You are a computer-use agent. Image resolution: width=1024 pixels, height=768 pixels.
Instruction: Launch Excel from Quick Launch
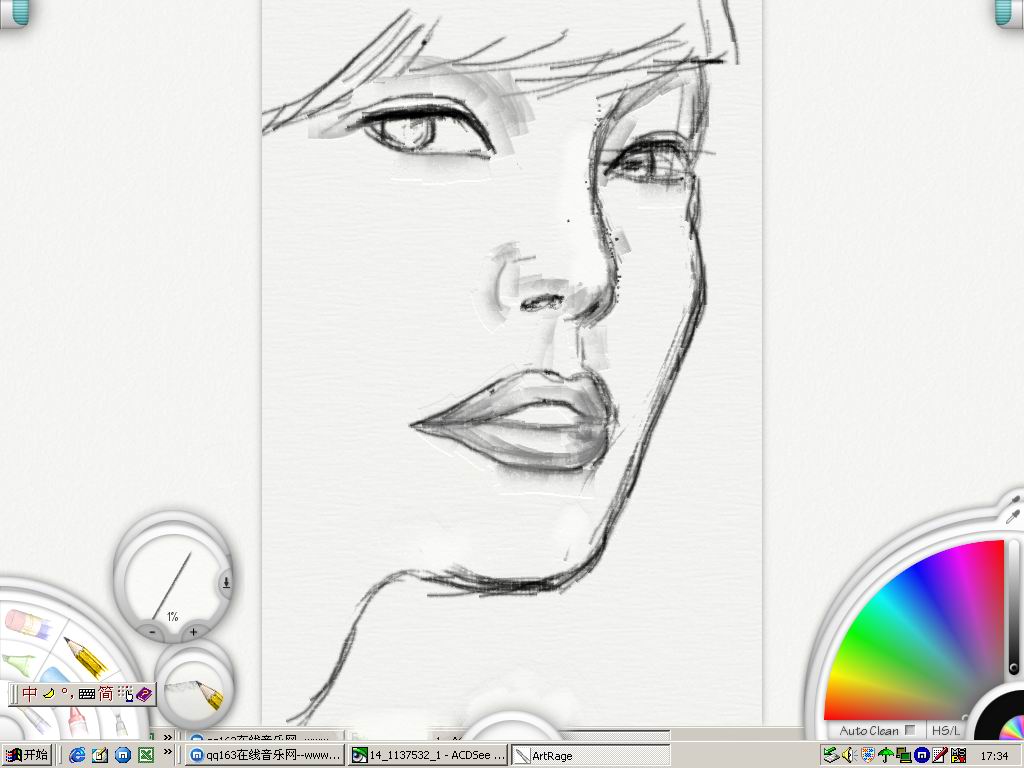pos(146,756)
